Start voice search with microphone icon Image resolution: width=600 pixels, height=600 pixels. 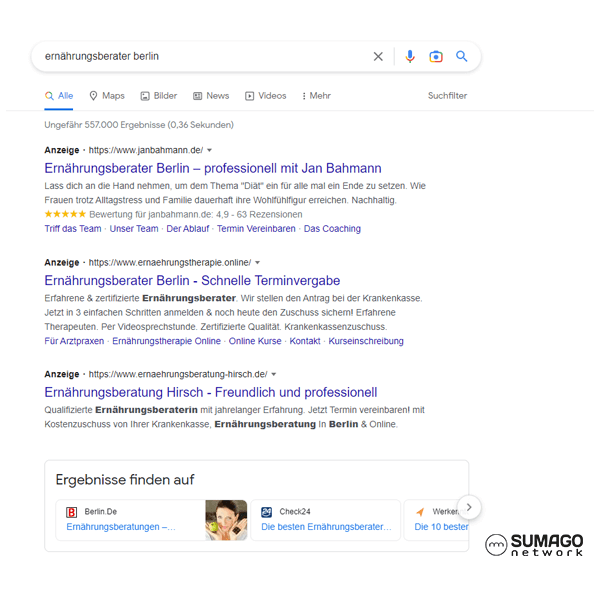(410, 57)
